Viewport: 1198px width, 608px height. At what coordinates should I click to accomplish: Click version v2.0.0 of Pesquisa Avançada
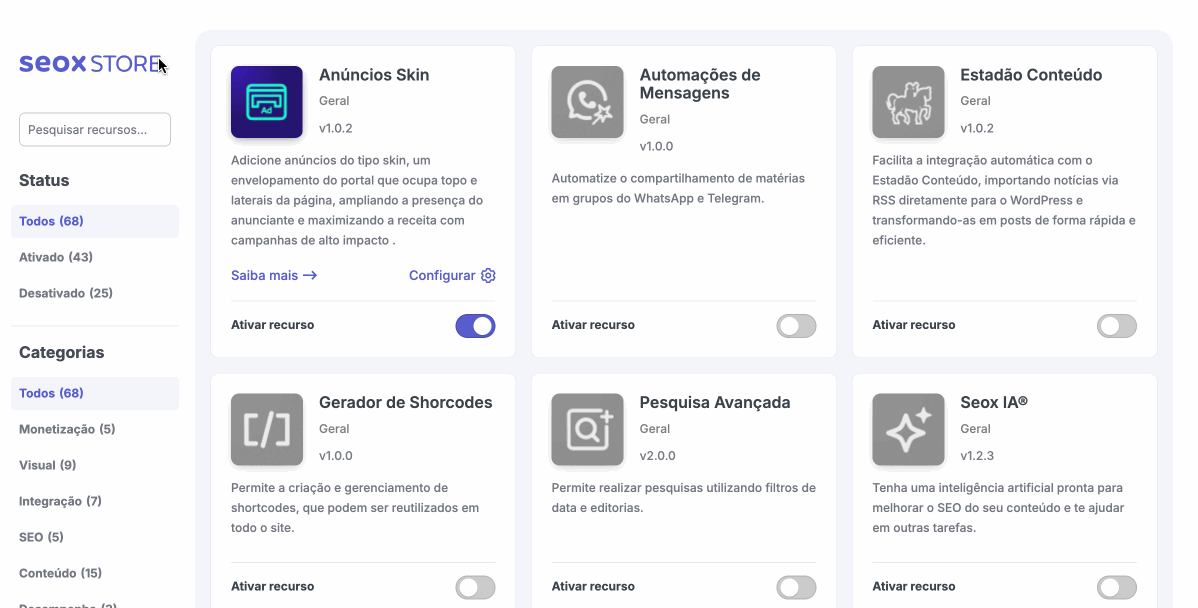pyautogui.click(x=658, y=456)
